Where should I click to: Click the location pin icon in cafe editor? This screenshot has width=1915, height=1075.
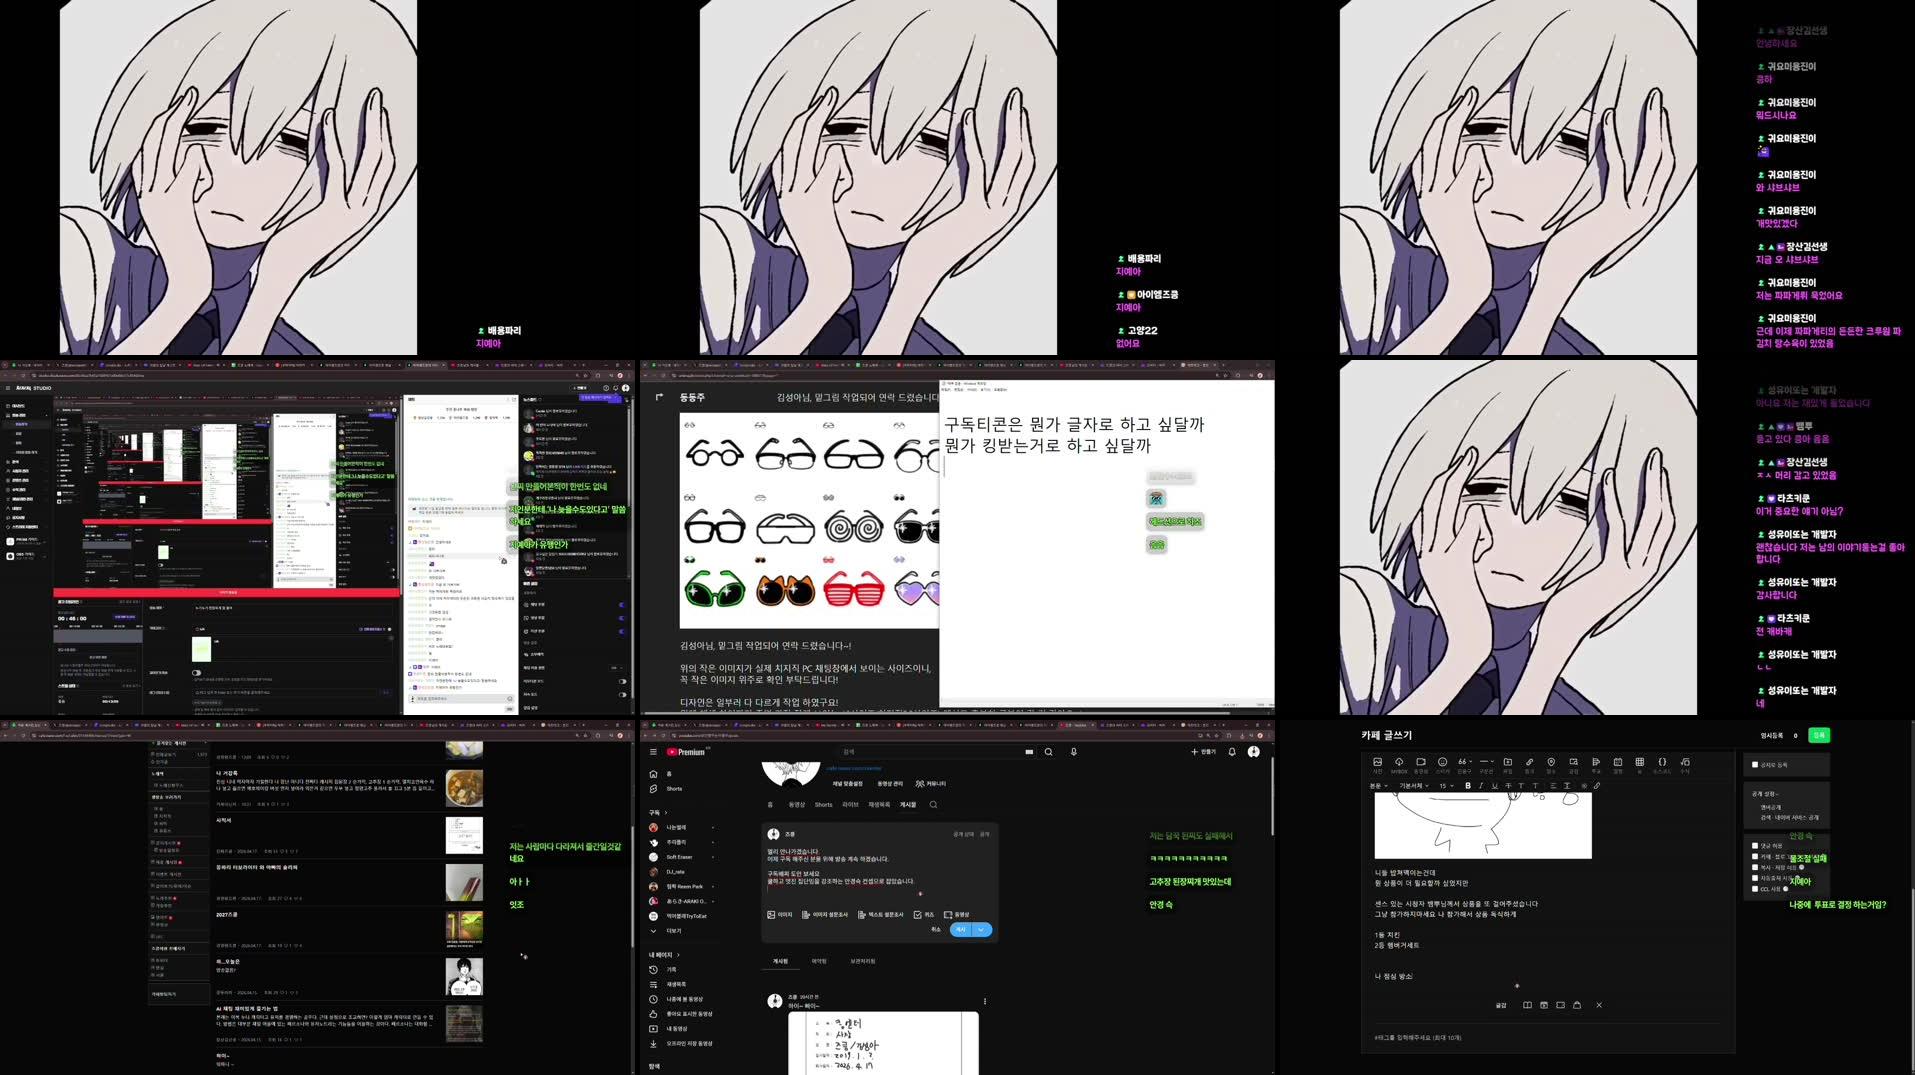click(x=1551, y=762)
